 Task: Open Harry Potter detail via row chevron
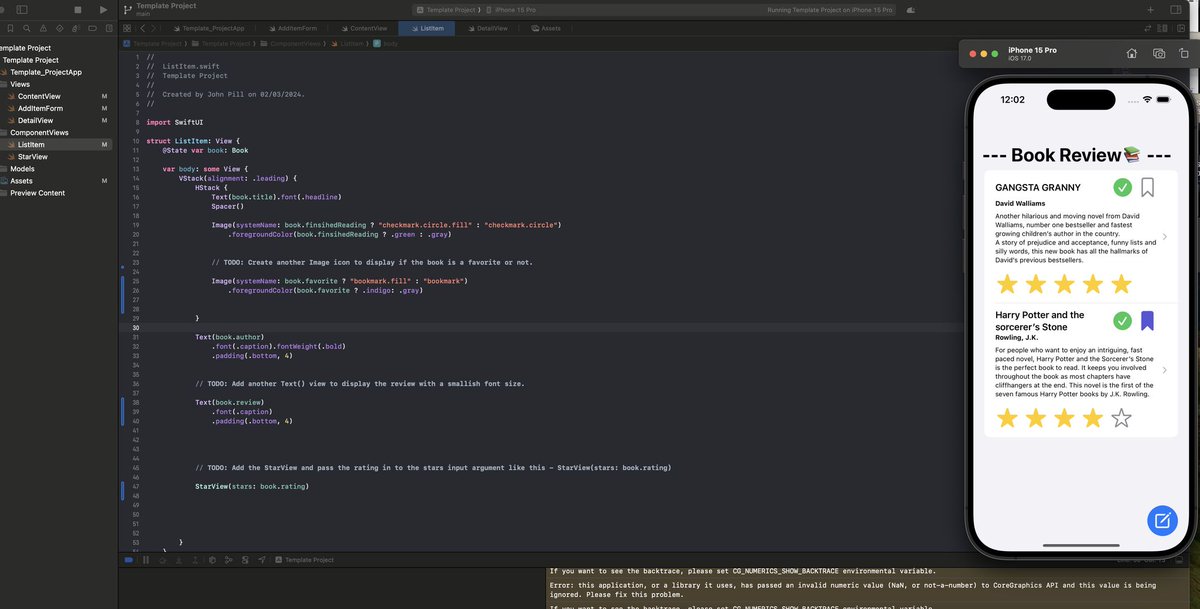(x=1166, y=370)
